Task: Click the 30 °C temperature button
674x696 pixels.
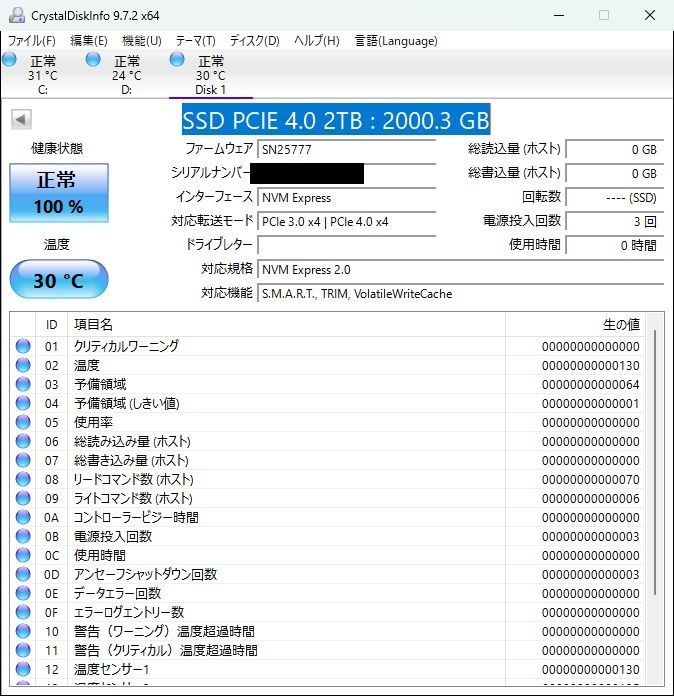Action: (x=59, y=280)
